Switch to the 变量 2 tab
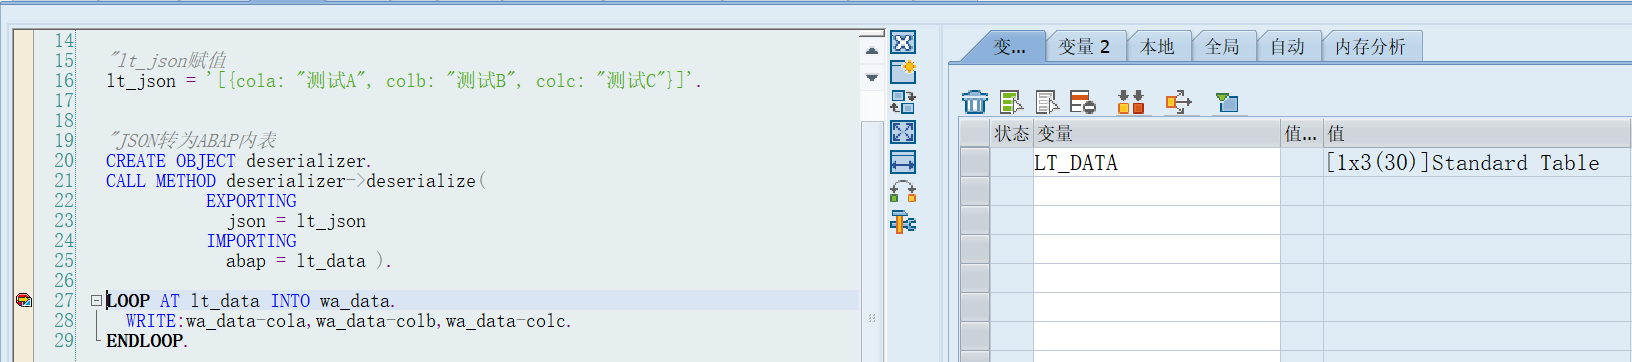The height and width of the screenshot is (362, 1632). pos(1085,47)
